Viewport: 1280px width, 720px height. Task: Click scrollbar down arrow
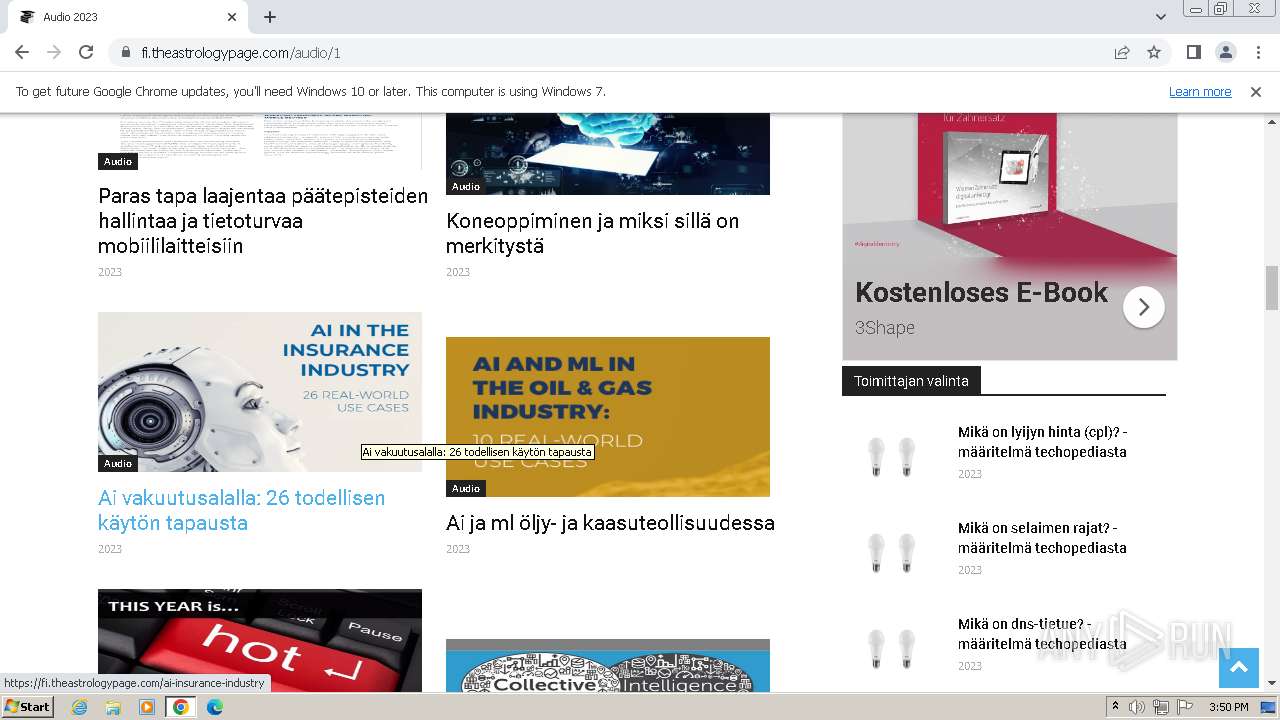click(x=1271, y=684)
